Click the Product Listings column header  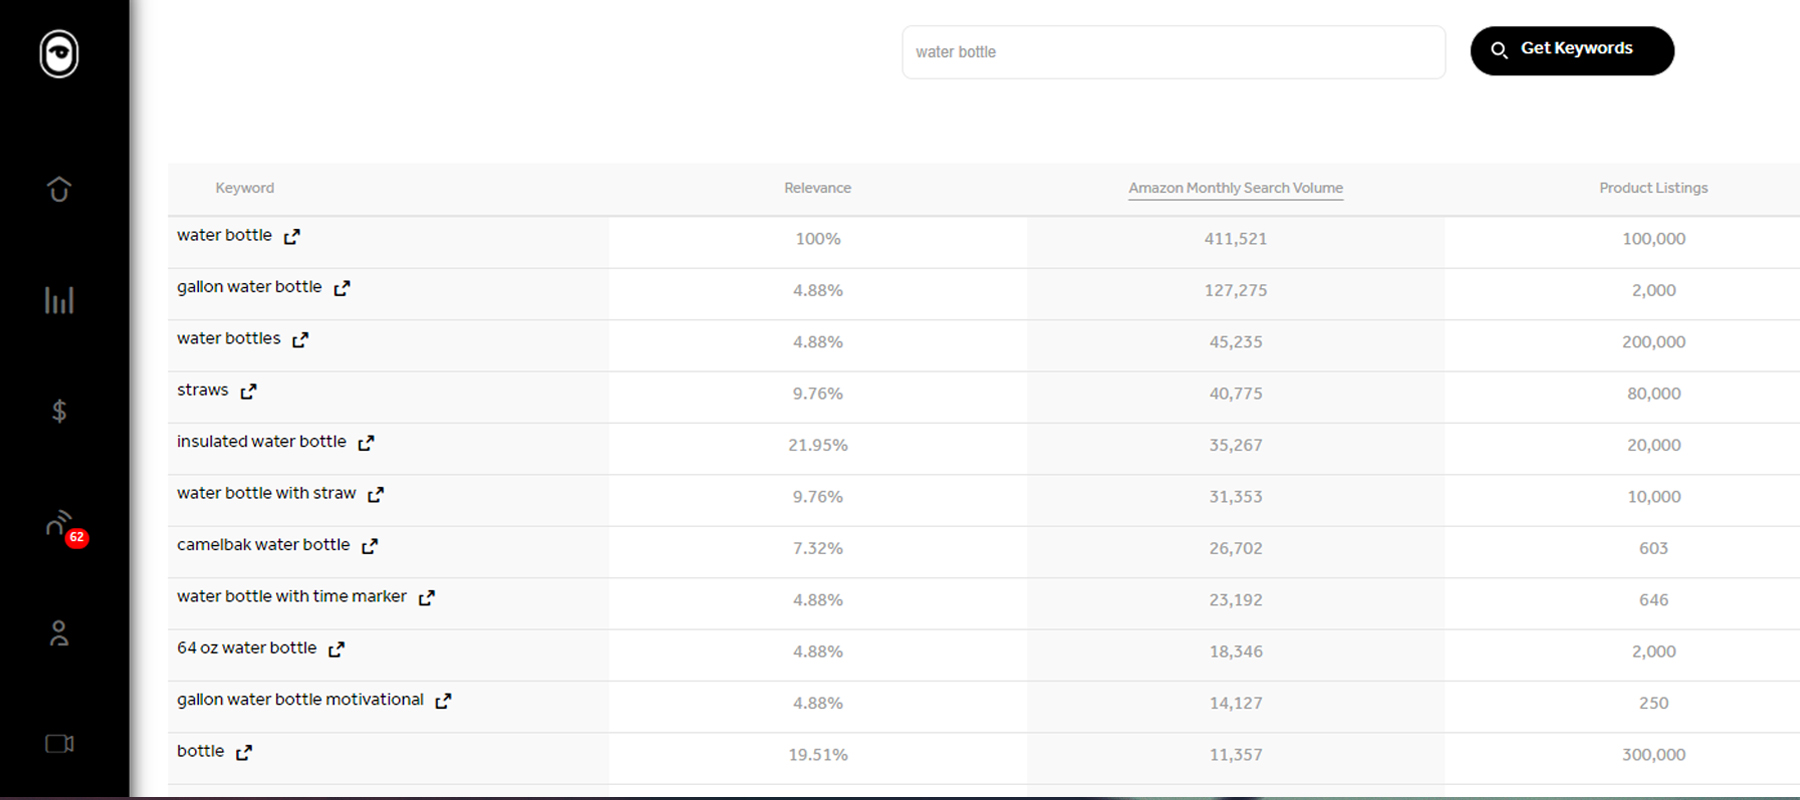(1653, 188)
